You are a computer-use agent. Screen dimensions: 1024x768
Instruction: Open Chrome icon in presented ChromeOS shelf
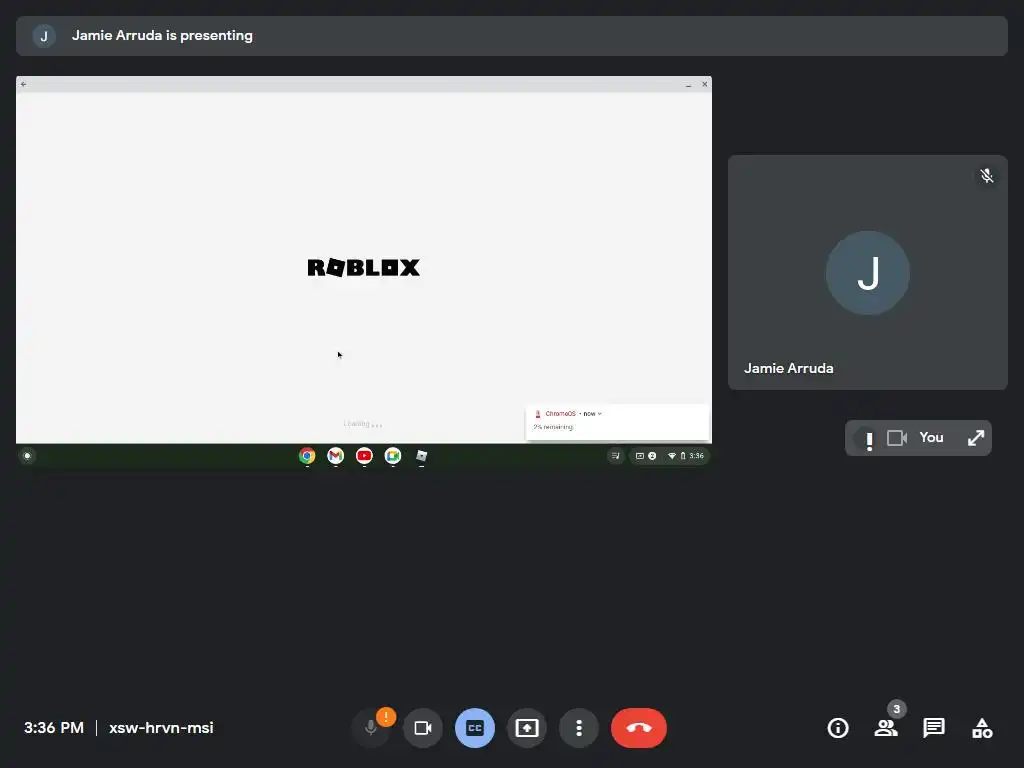(x=307, y=456)
